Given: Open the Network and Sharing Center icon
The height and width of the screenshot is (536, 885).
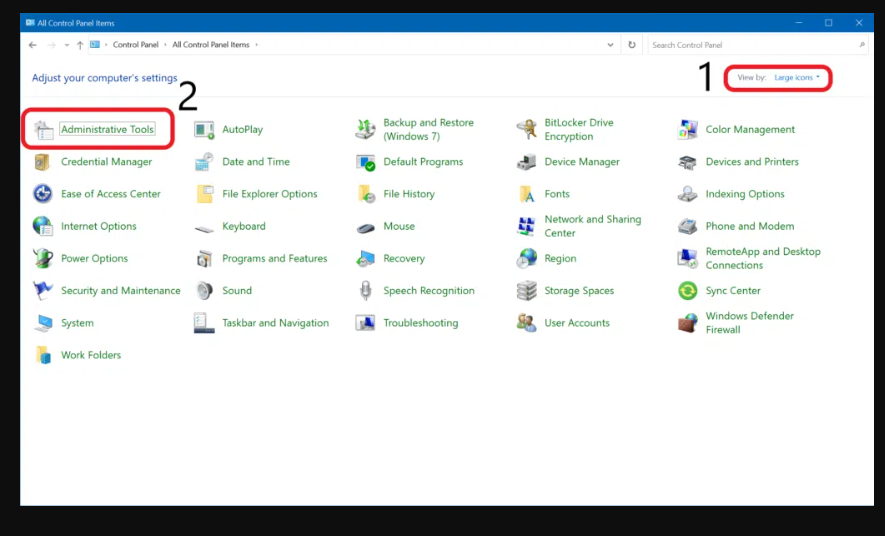Looking at the screenshot, I should click(526, 227).
